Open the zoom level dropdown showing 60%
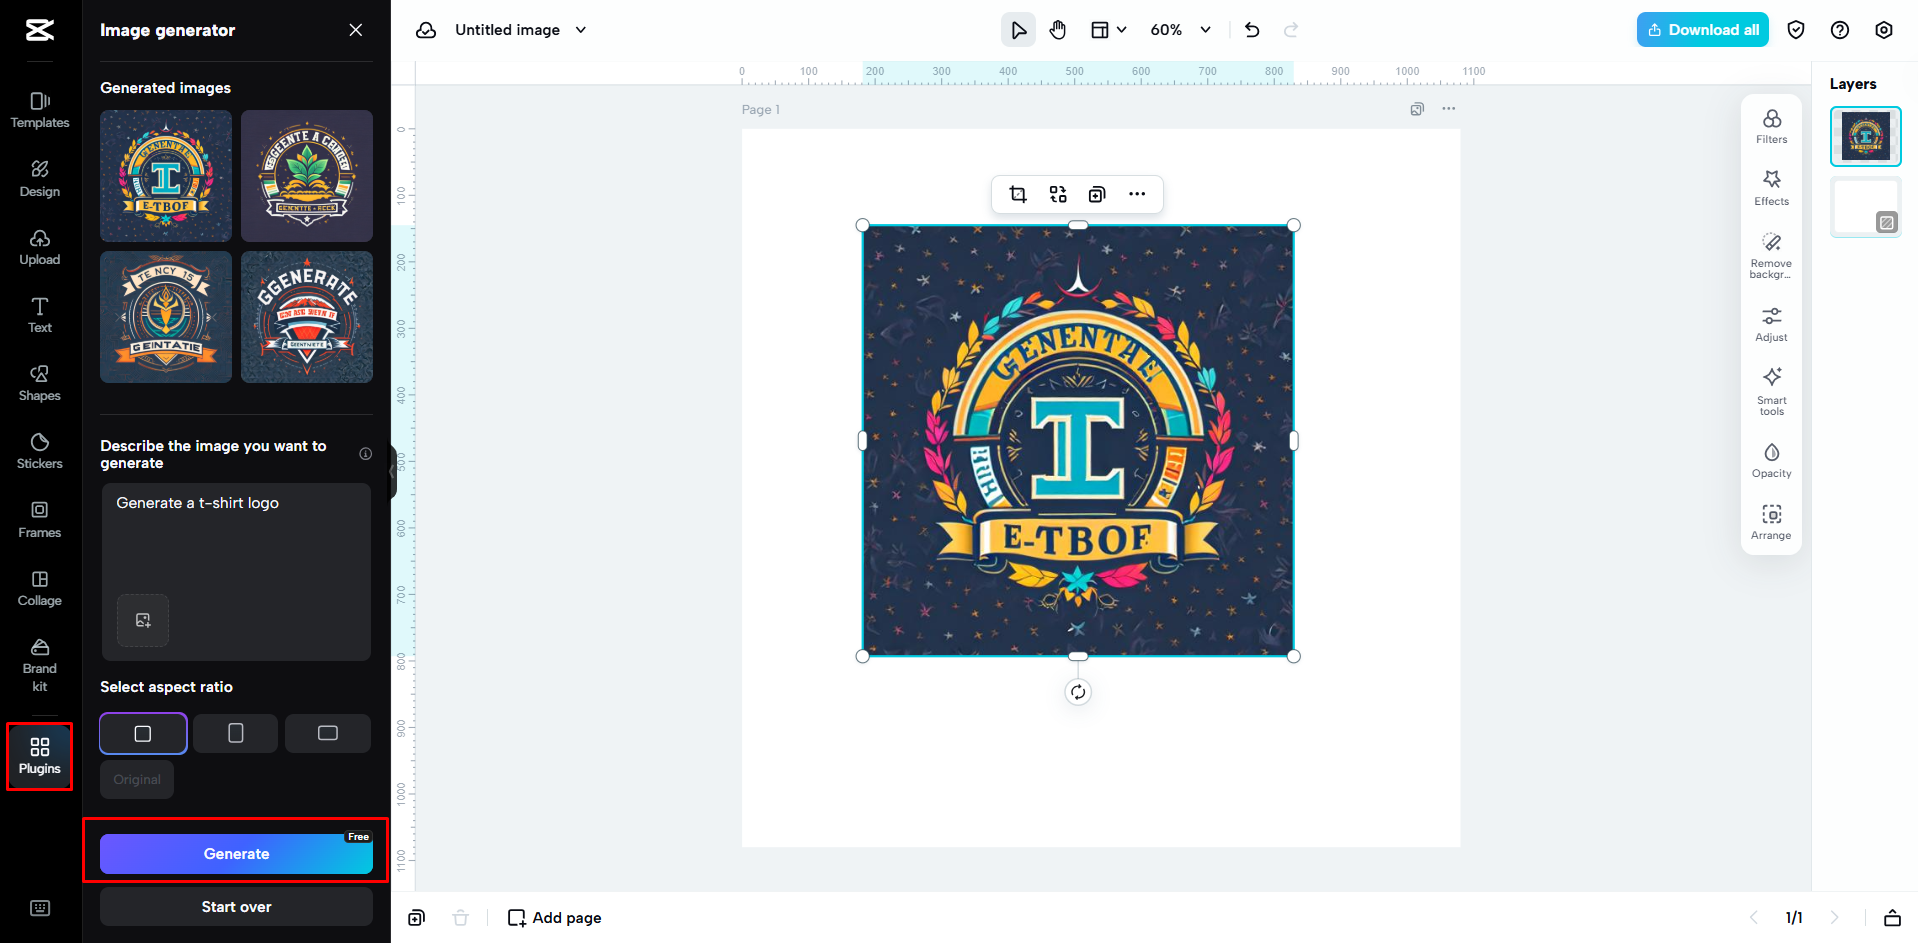The width and height of the screenshot is (1918, 943). pyautogui.click(x=1180, y=29)
